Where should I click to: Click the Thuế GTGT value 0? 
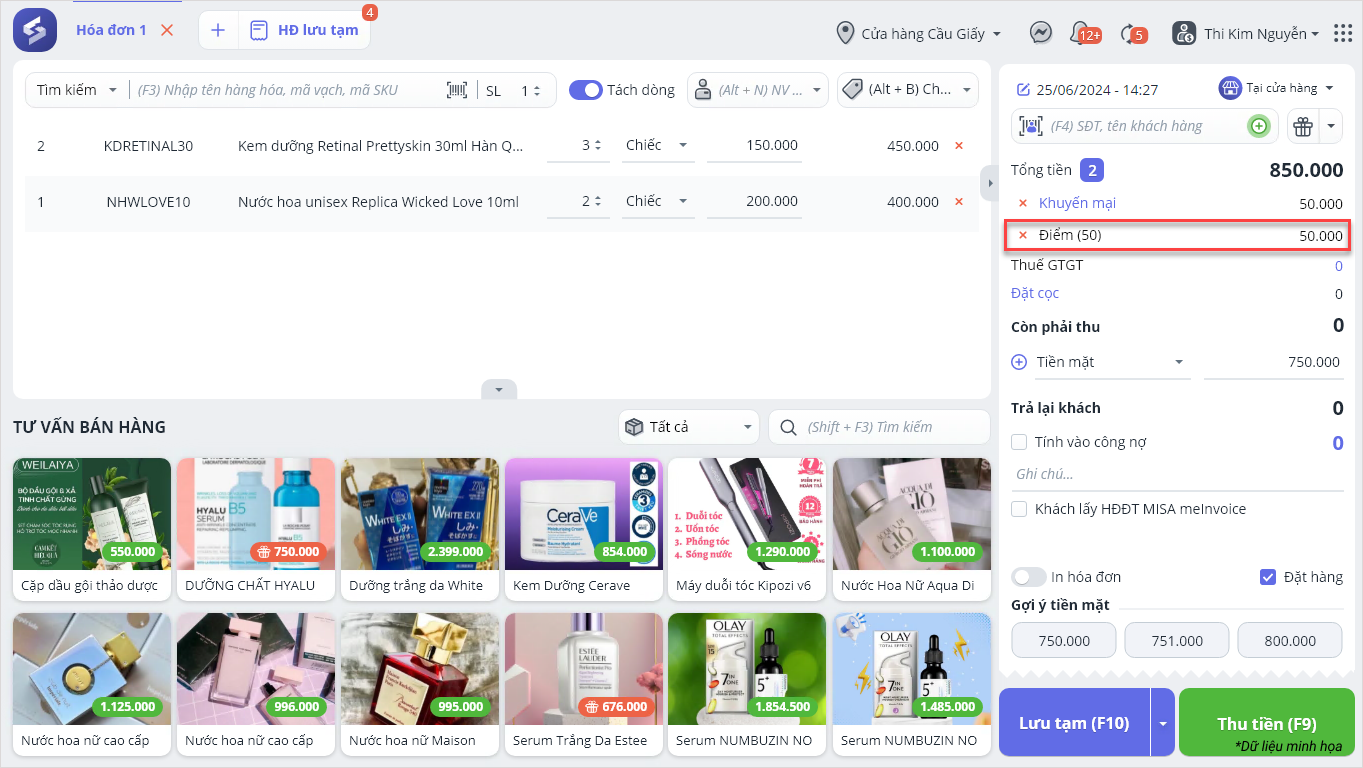[x=1339, y=266]
